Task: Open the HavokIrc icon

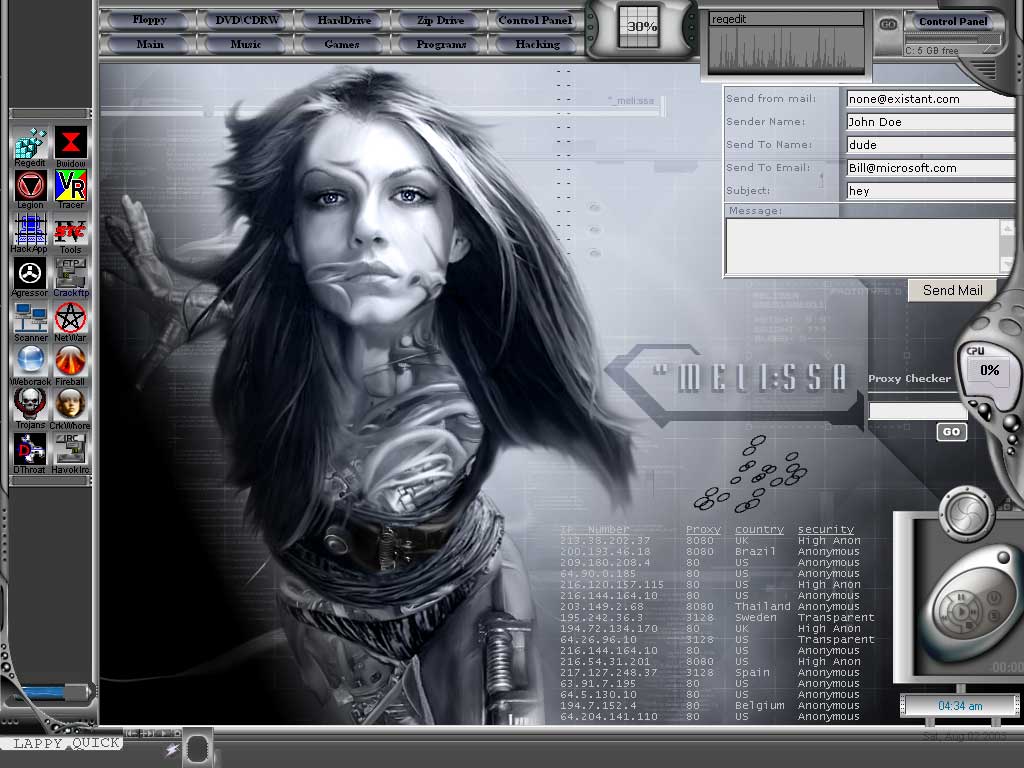Action: tap(71, 449)
